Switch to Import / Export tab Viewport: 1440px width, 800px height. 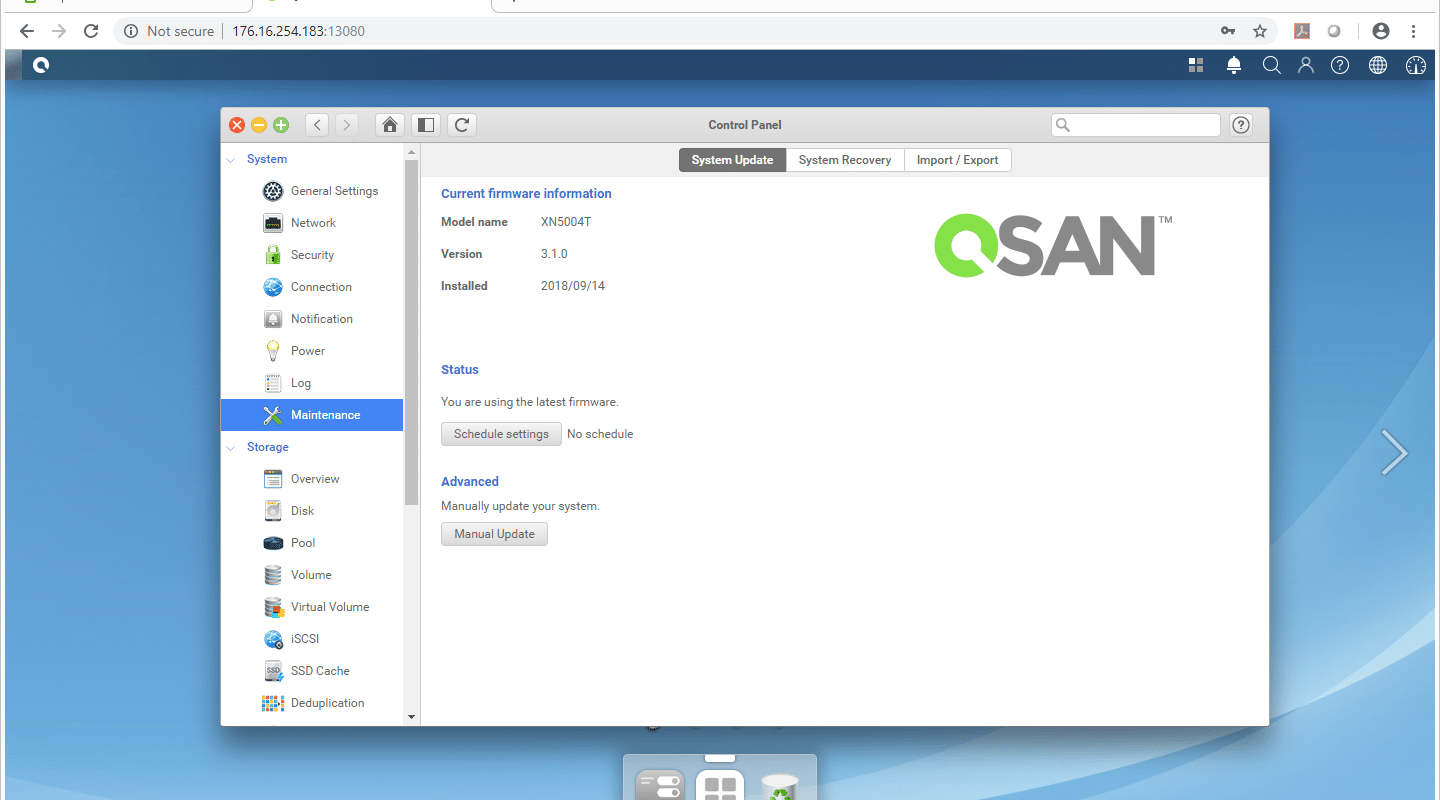pos(958,160)
